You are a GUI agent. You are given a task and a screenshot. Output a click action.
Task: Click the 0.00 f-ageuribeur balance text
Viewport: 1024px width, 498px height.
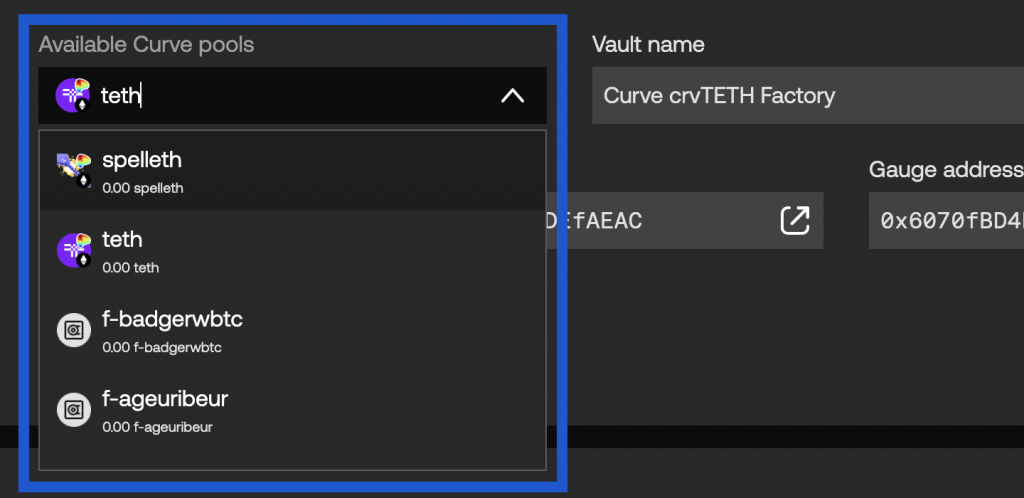pyautogui.click(x=157, y=428)
